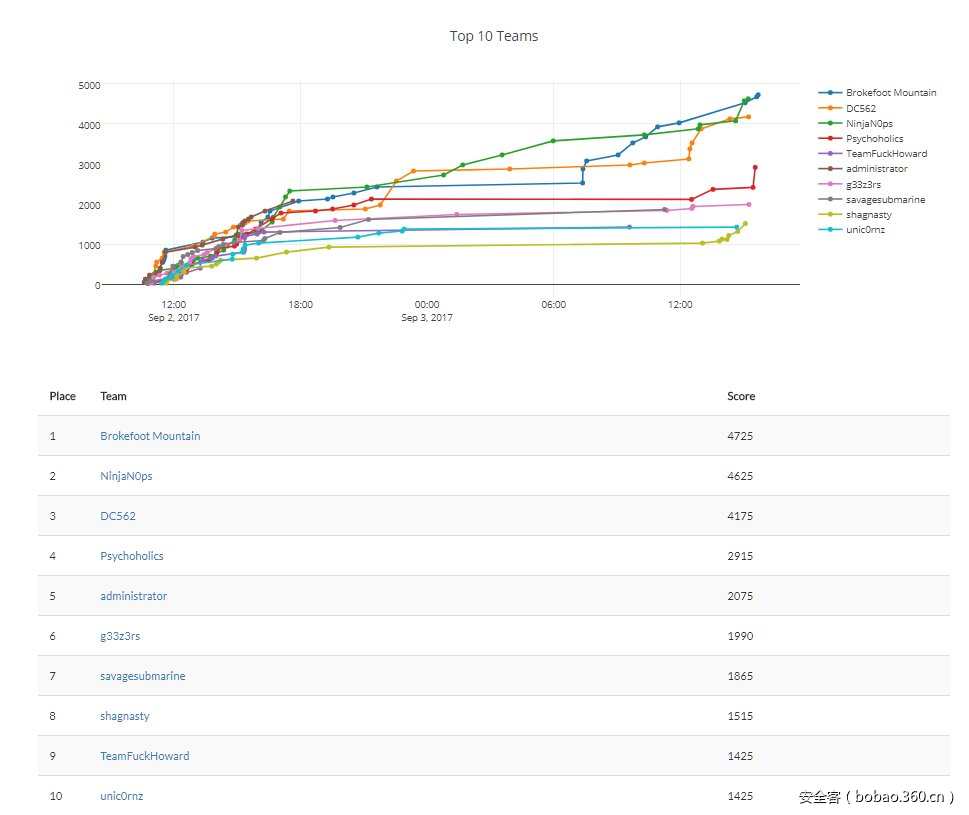Open NinjaN0ps team page from table

pos(126,476)
